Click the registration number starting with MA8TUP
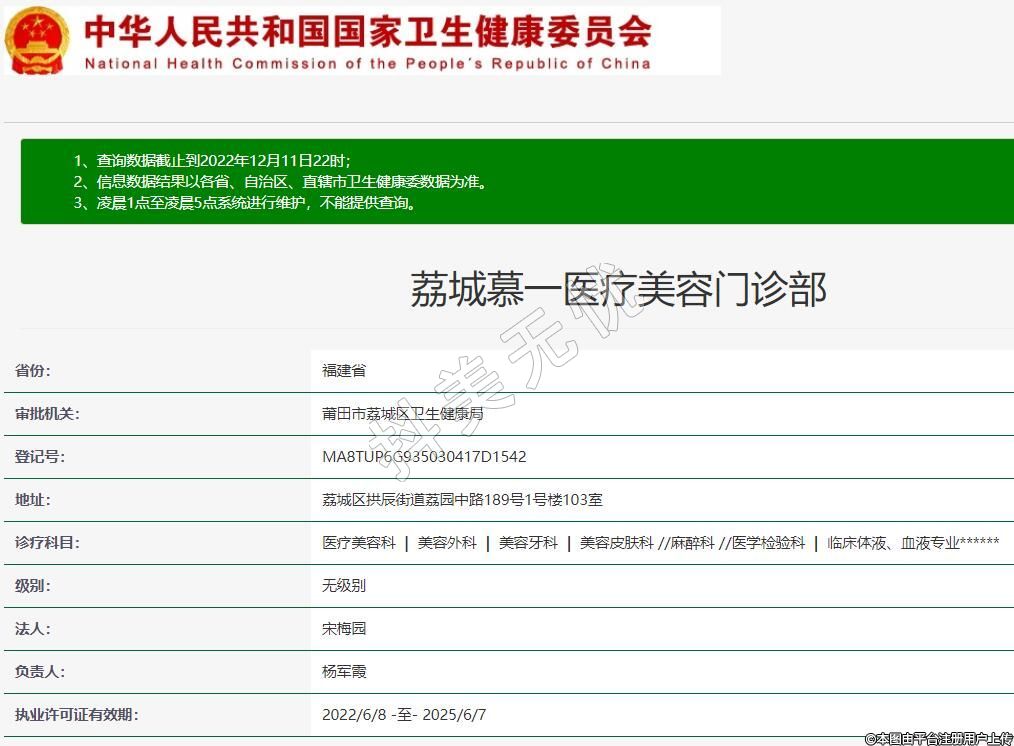The height and width of the screenshot is (746, 1014). point(424,457)
